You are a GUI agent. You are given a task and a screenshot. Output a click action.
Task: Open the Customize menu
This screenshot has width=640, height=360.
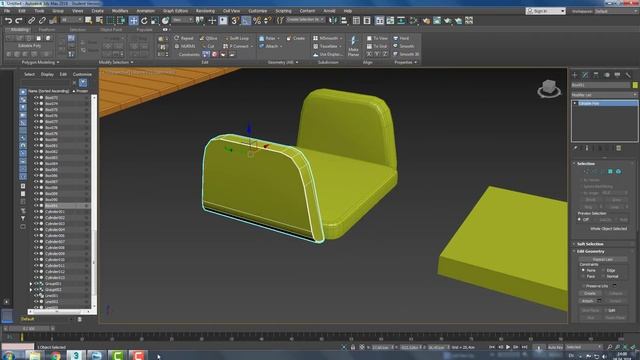(x=258, y=11)
